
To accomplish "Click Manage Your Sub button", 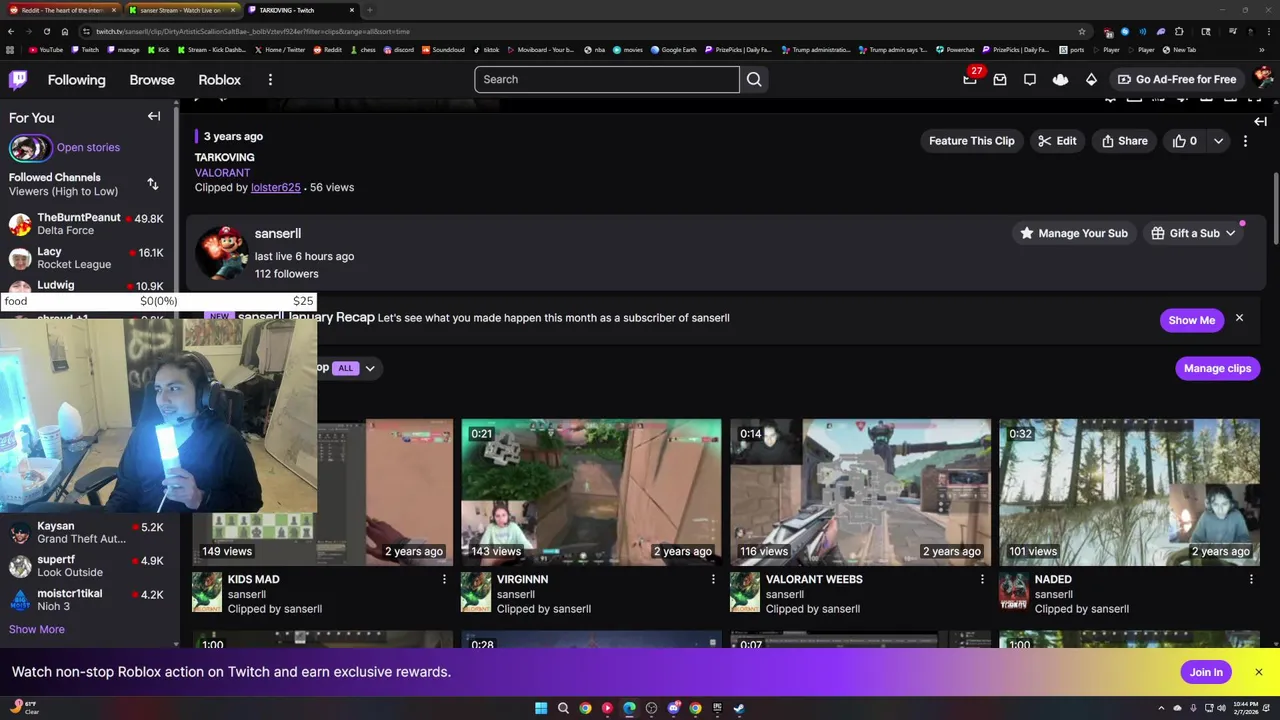I will click(1073, 233).
